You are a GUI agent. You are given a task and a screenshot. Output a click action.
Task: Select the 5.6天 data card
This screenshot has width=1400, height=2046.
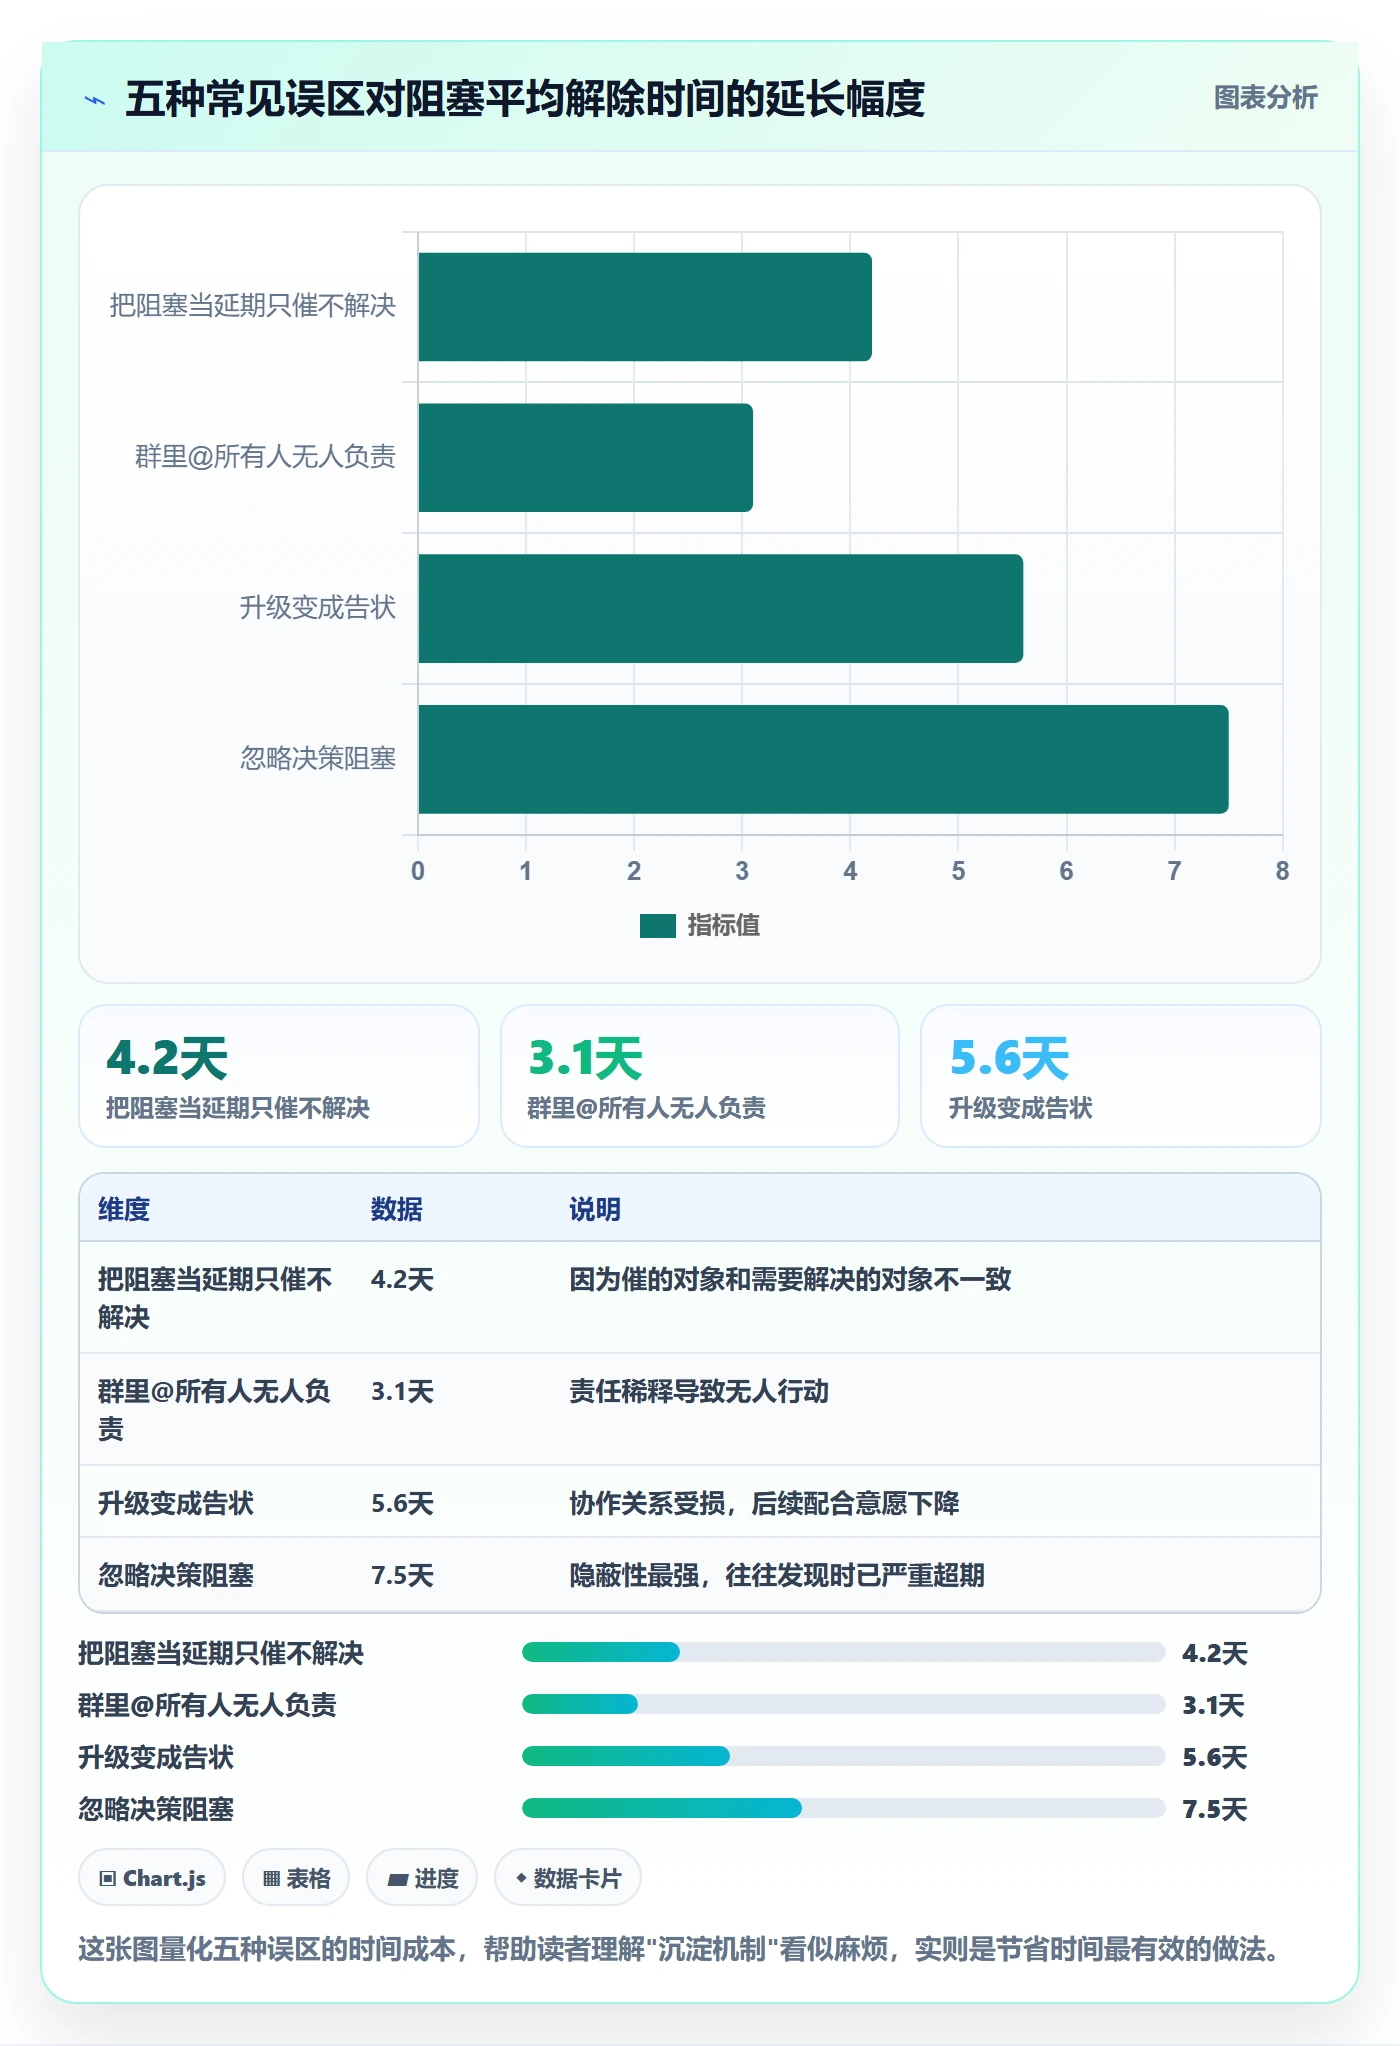tap(1121, 1076)
